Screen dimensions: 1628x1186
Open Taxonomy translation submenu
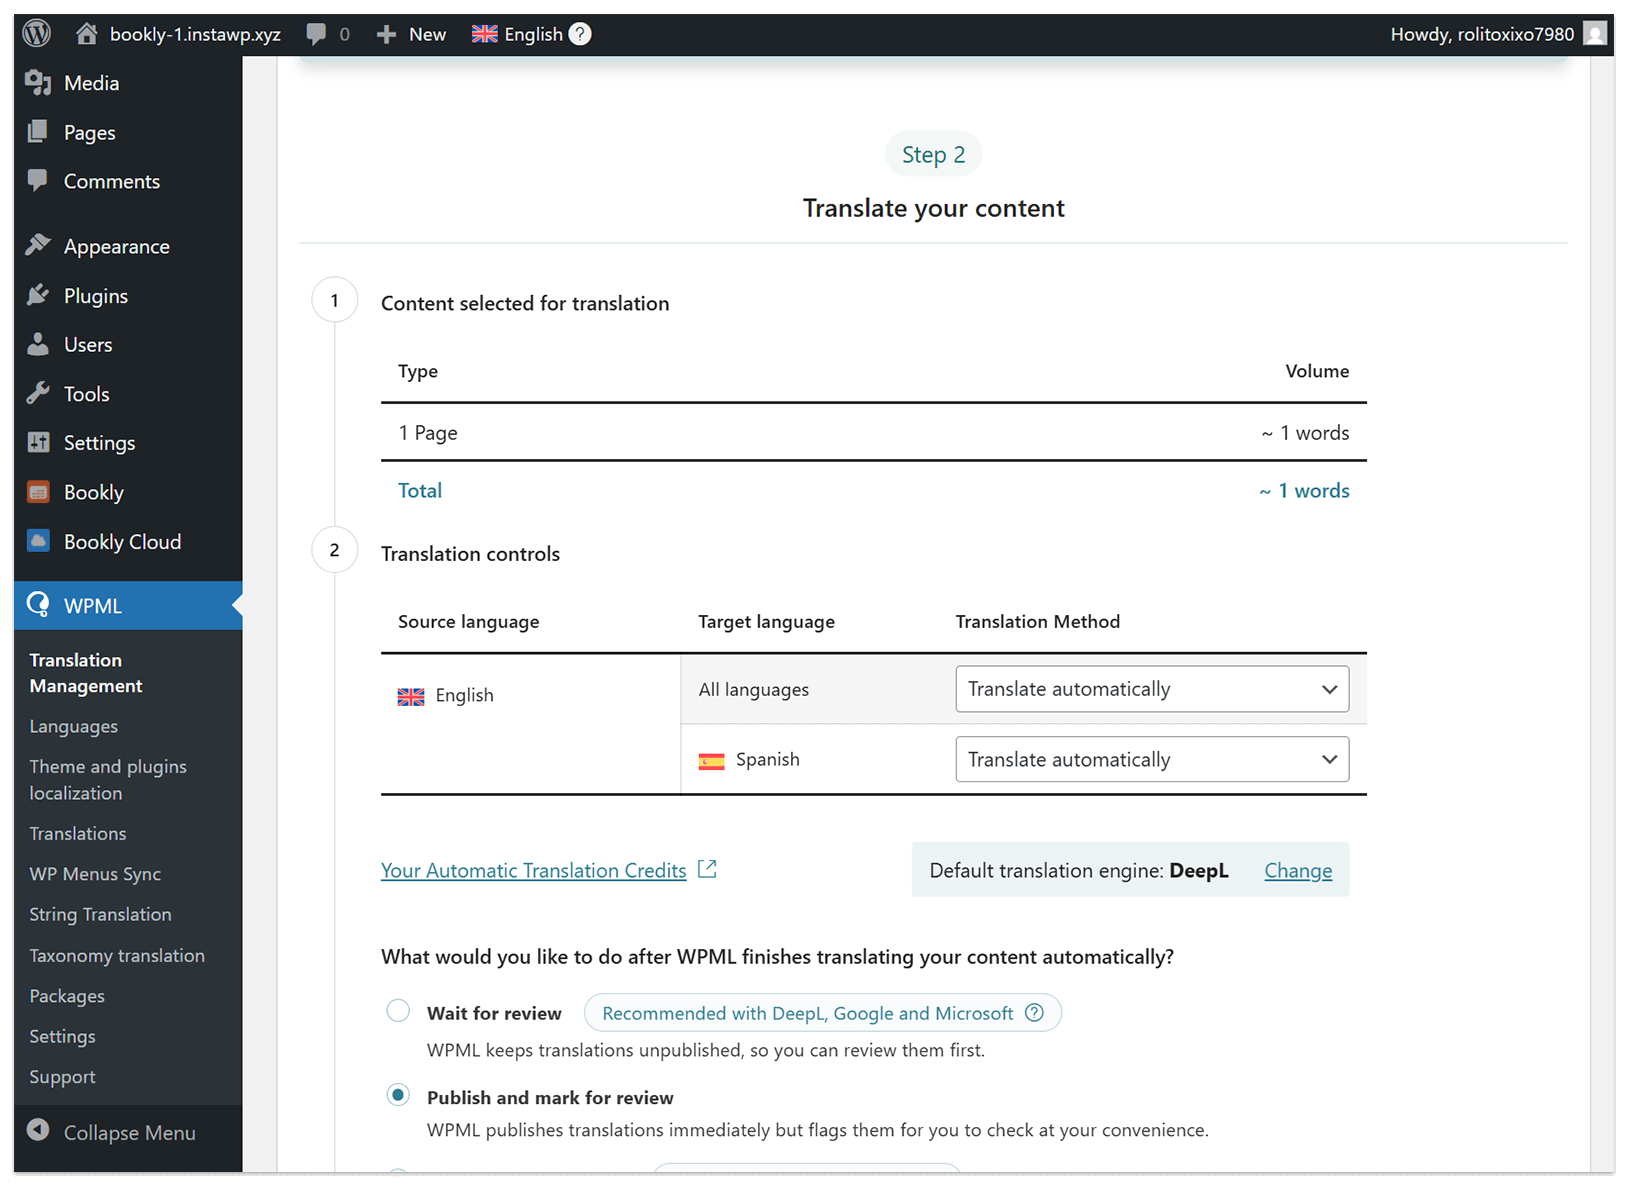[117, 956]
